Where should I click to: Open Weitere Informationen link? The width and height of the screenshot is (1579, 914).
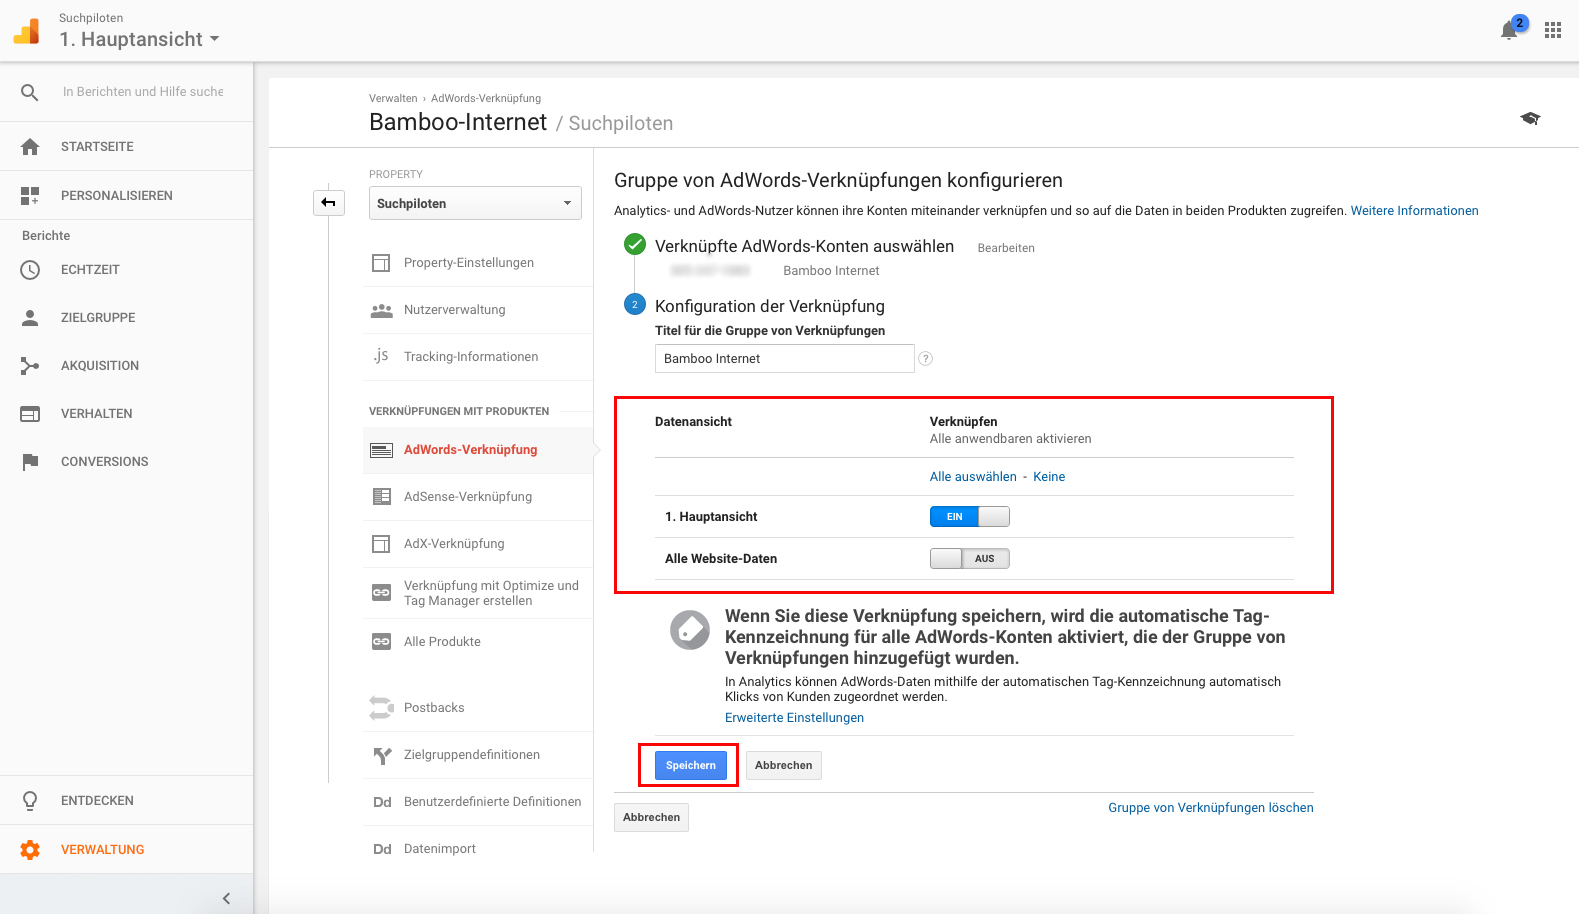pyautogui.click(x=1414, y=211)
